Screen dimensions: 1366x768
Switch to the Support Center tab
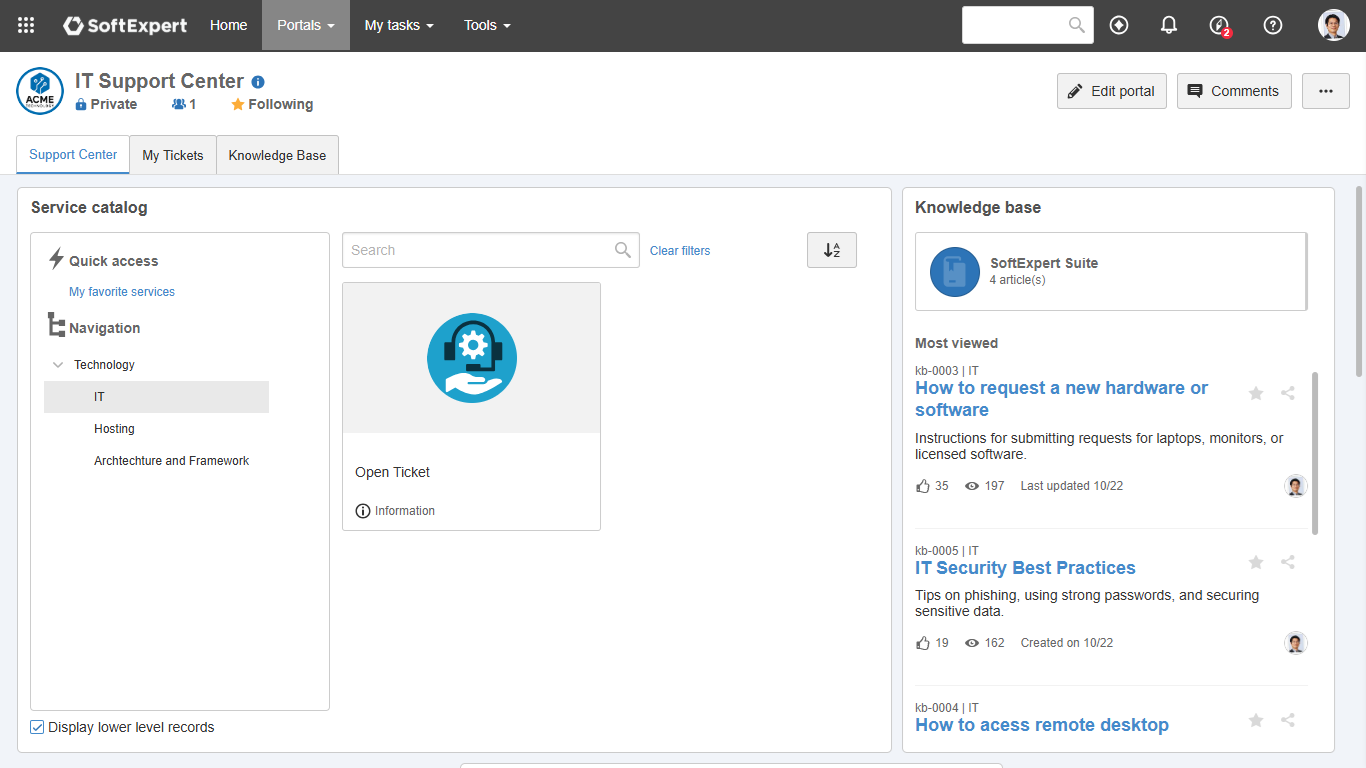[73, 155]
